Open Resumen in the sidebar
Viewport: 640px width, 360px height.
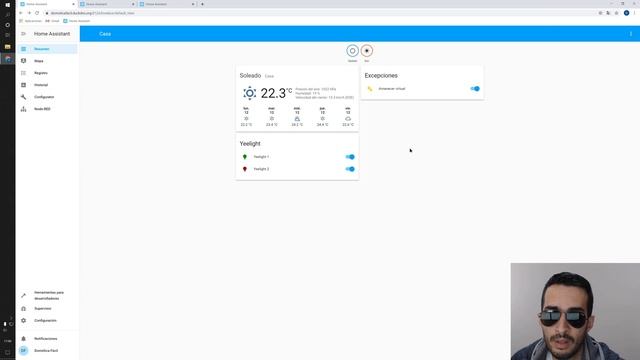pyautogui.click(x=47, y=49)
